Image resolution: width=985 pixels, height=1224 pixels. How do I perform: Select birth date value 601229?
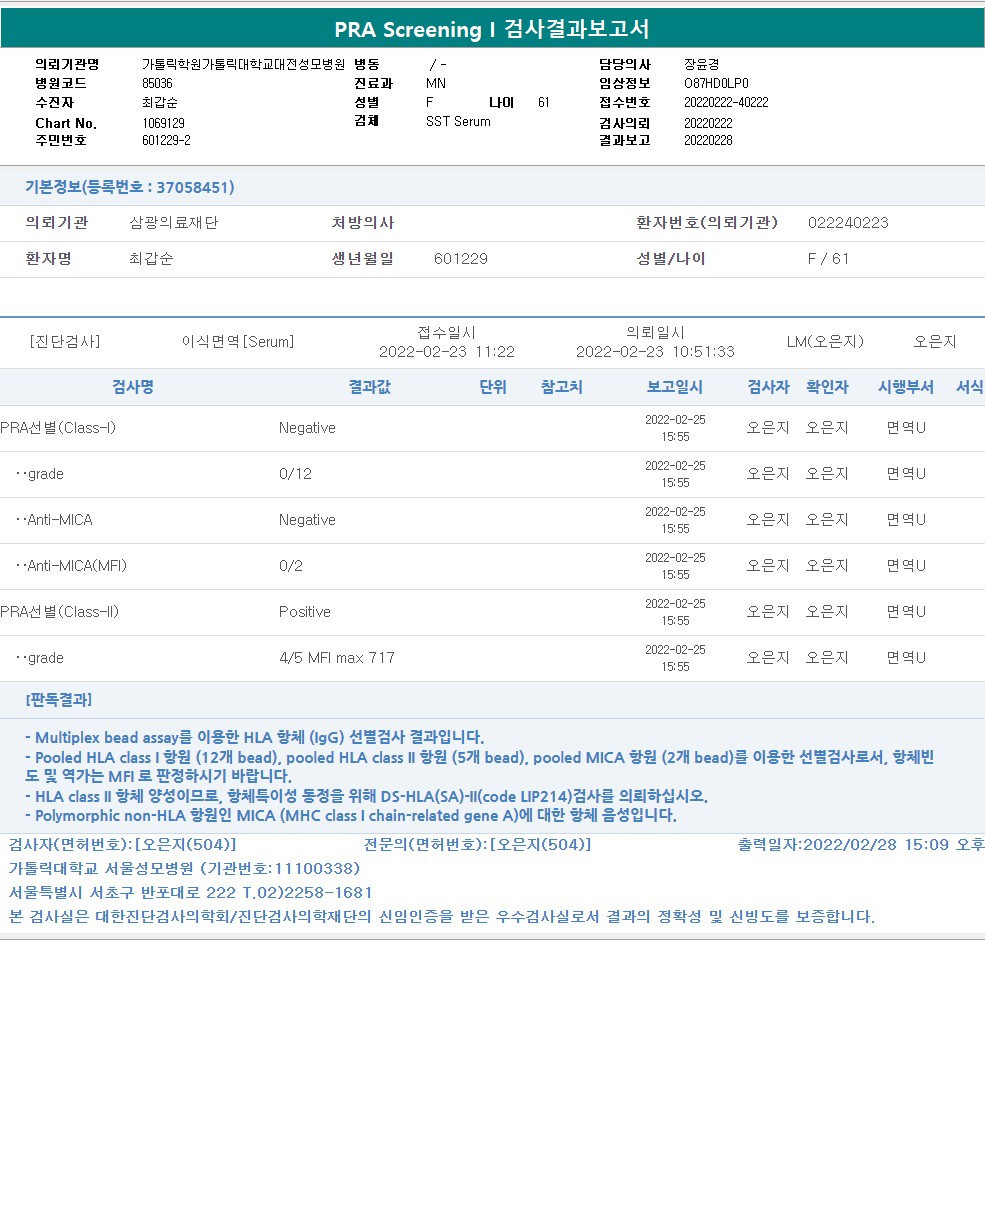(x=461, y=259)
